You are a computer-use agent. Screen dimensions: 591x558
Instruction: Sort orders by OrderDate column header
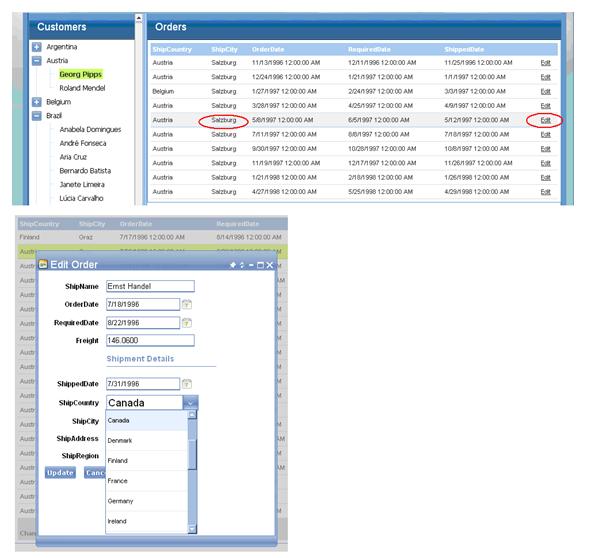[268, 49]
